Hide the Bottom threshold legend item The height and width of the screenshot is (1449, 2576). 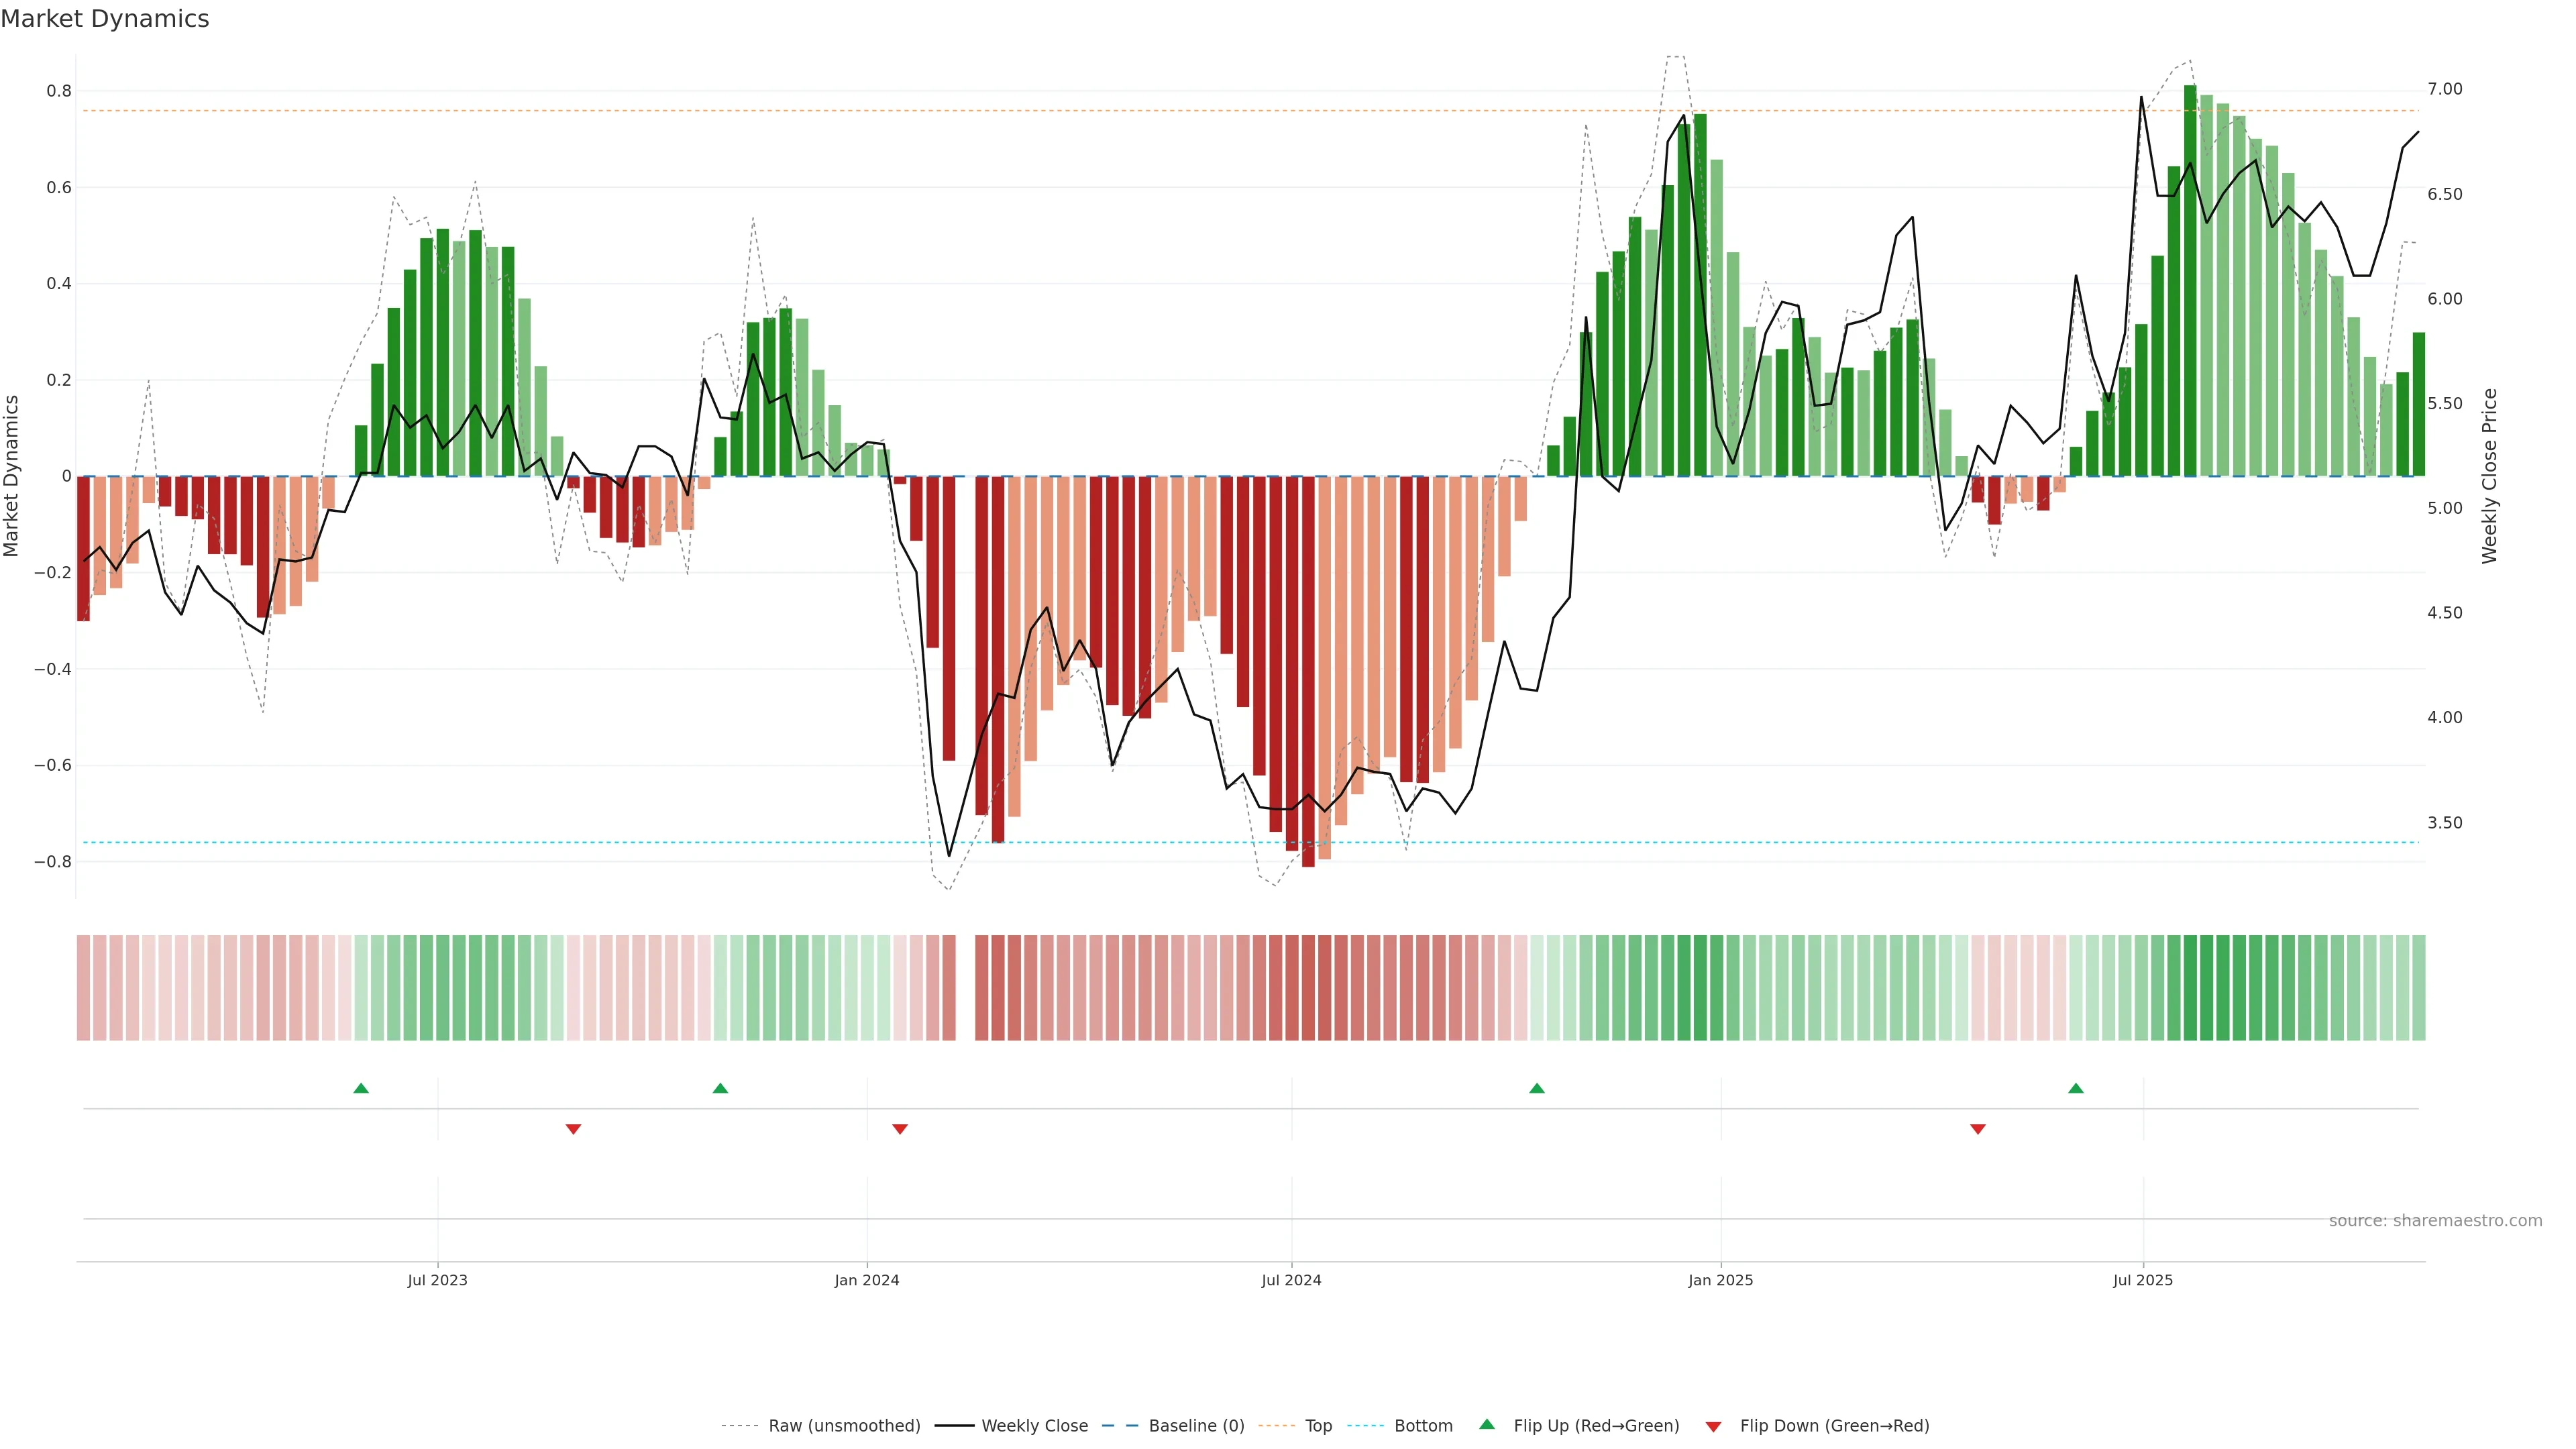click(1423, 1426)
